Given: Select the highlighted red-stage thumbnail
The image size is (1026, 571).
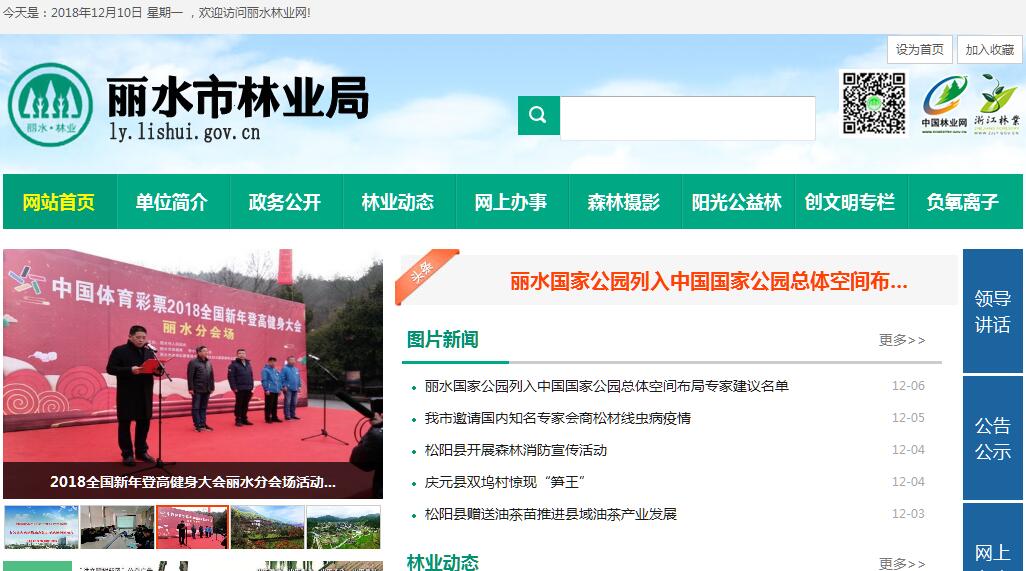Looking at the screenshot, I should (192, 527).
